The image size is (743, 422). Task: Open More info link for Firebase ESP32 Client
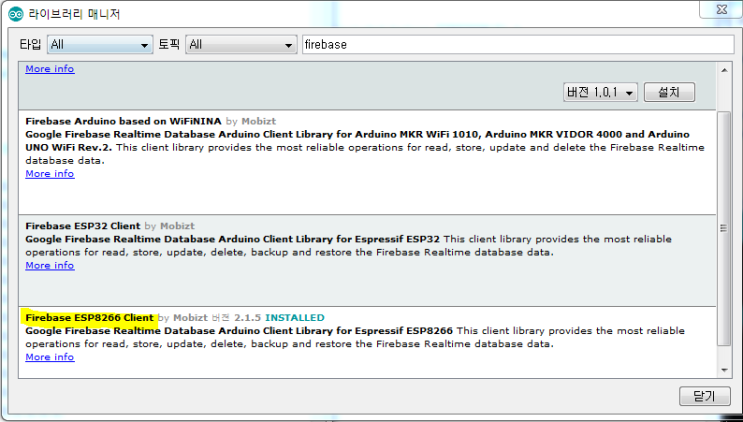50,265
